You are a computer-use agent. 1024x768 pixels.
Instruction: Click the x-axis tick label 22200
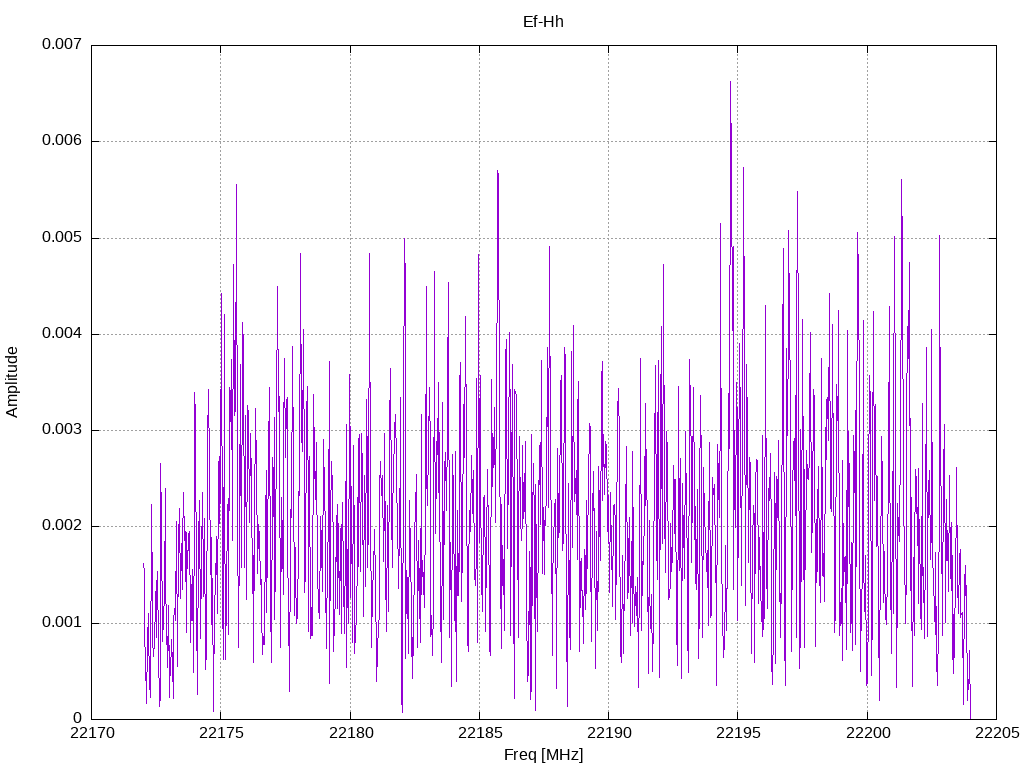[868, 733]
